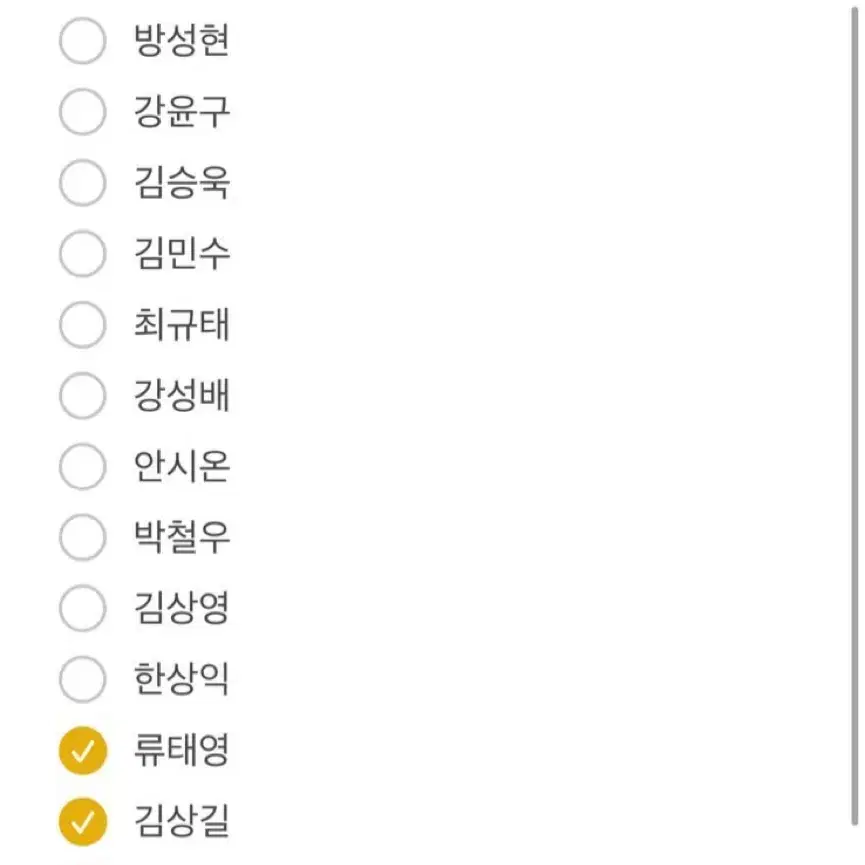
Task: Tick the 김승욱 selection circle
Action: click(83, 183)
